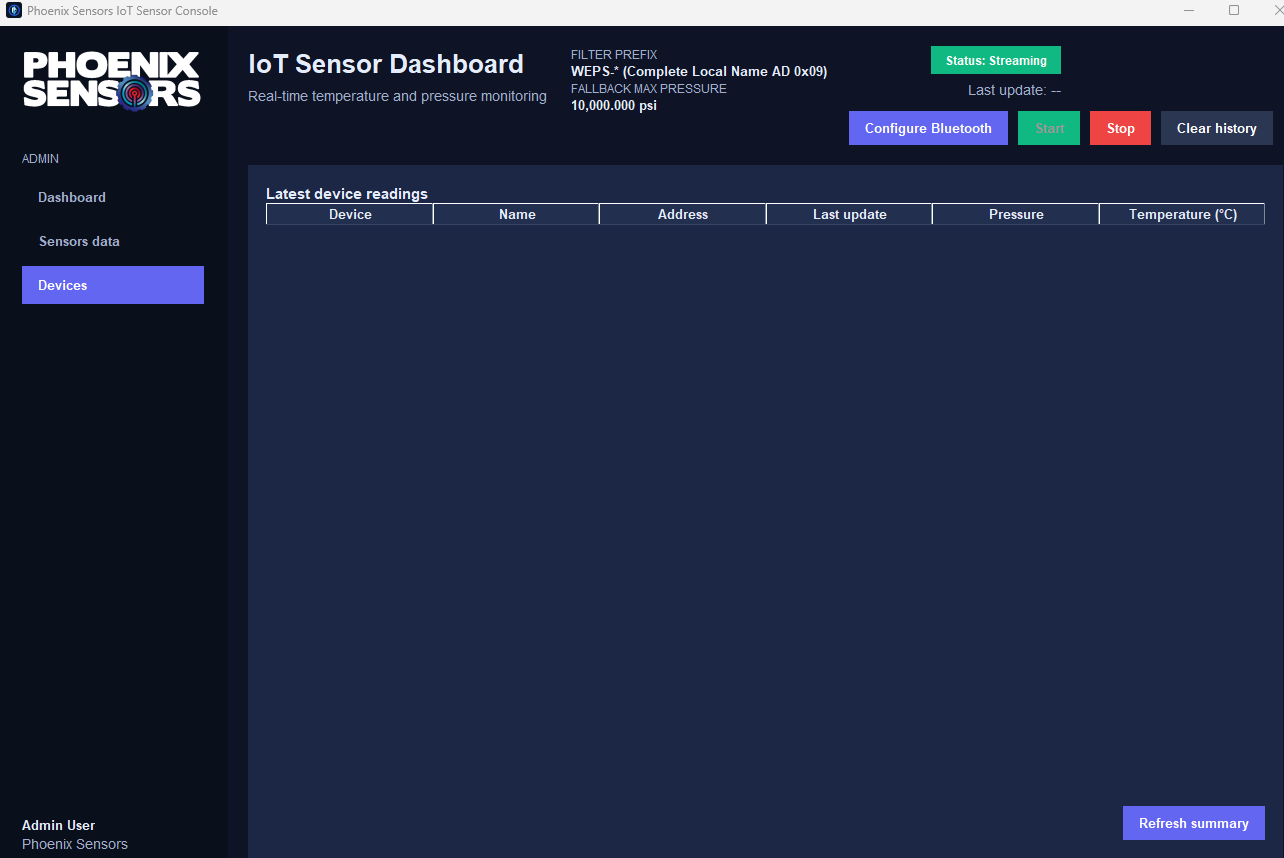Screen dimensions: 1284x858
Task: Minimize the Phoenix Sensors console window
Action: (x=1189, y=11)
